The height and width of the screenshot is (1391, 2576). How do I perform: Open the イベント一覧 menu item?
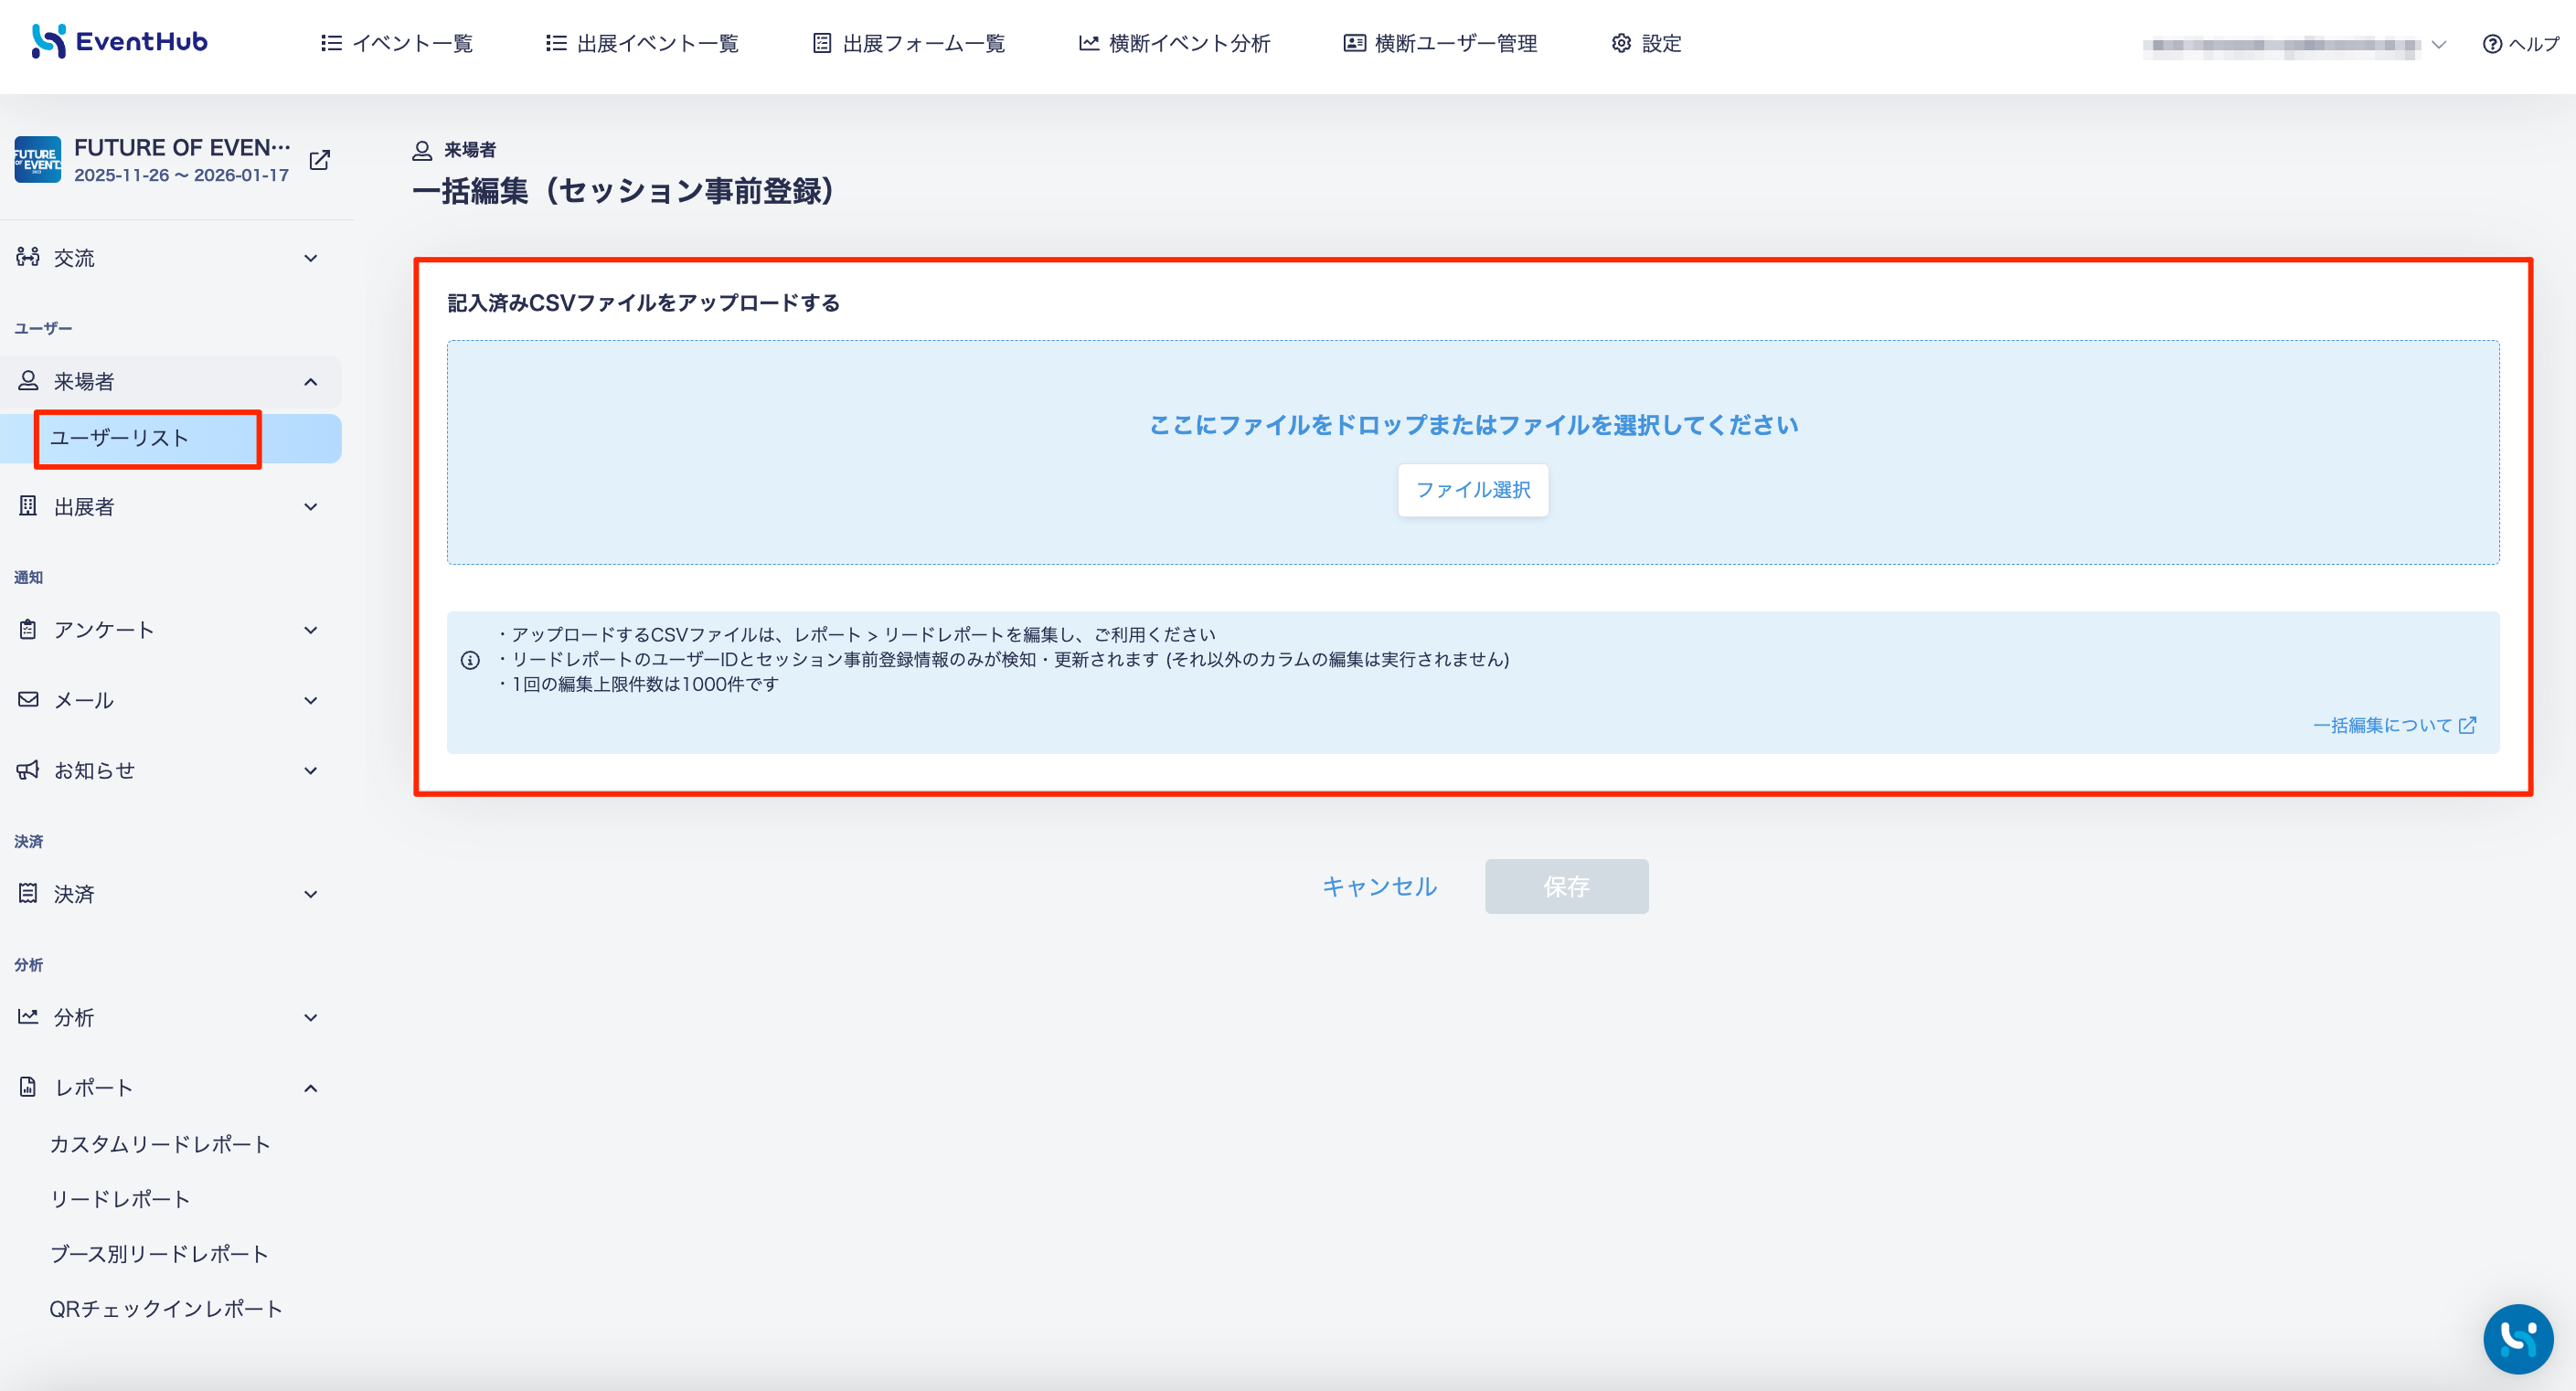click(397, 43)
